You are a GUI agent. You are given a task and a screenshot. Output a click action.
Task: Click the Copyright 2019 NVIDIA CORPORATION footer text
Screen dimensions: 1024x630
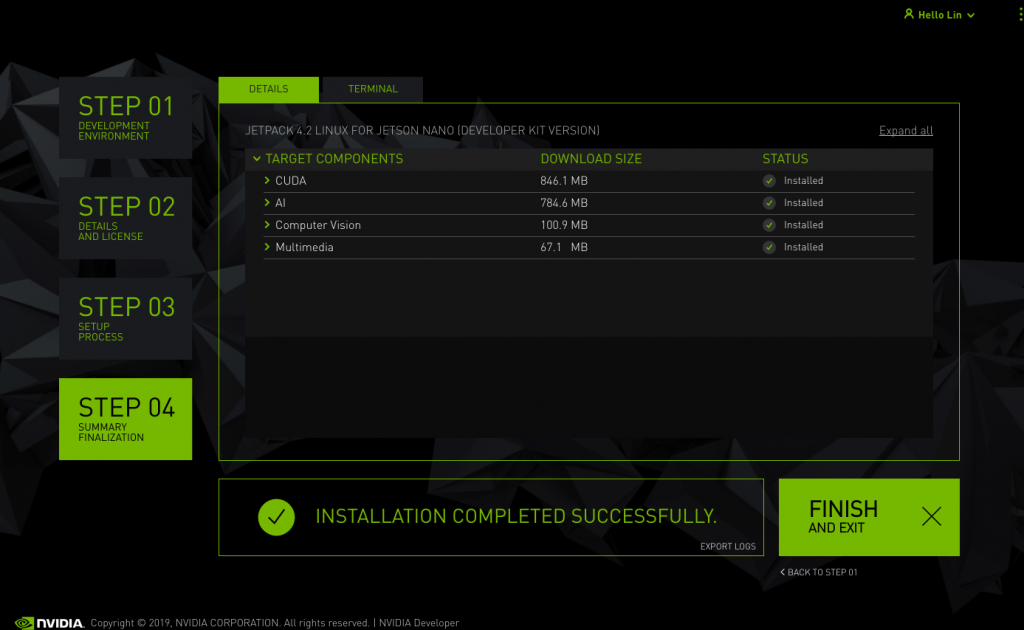(x=230, y=623)
